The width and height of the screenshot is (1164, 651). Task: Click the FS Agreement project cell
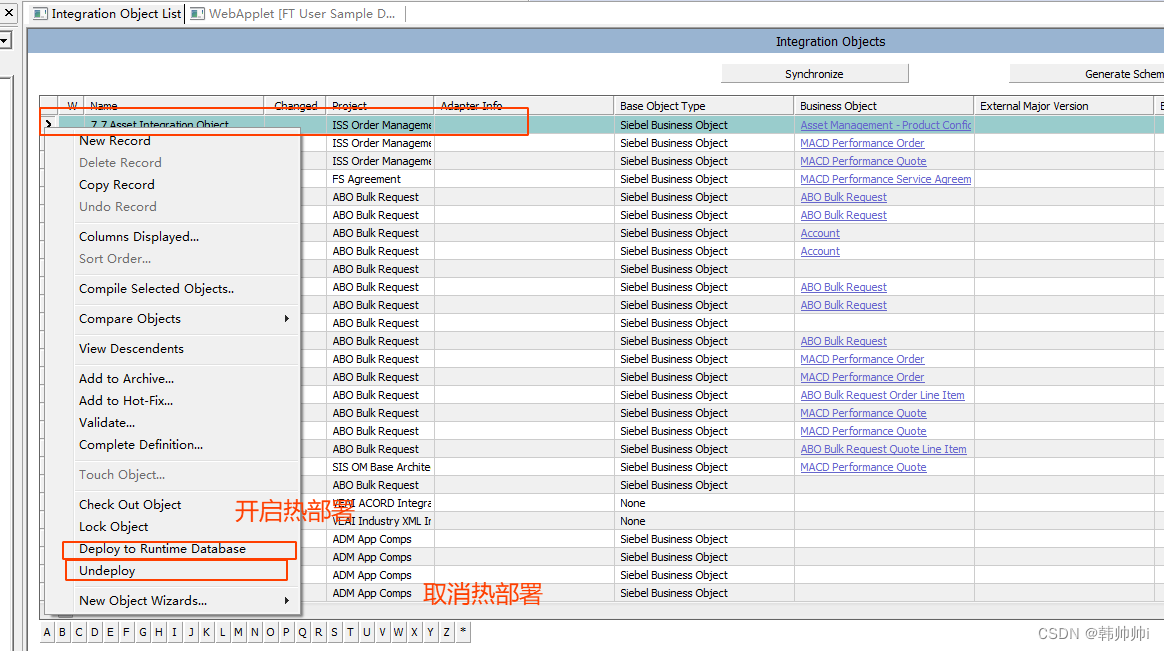(x=379, y=179)
